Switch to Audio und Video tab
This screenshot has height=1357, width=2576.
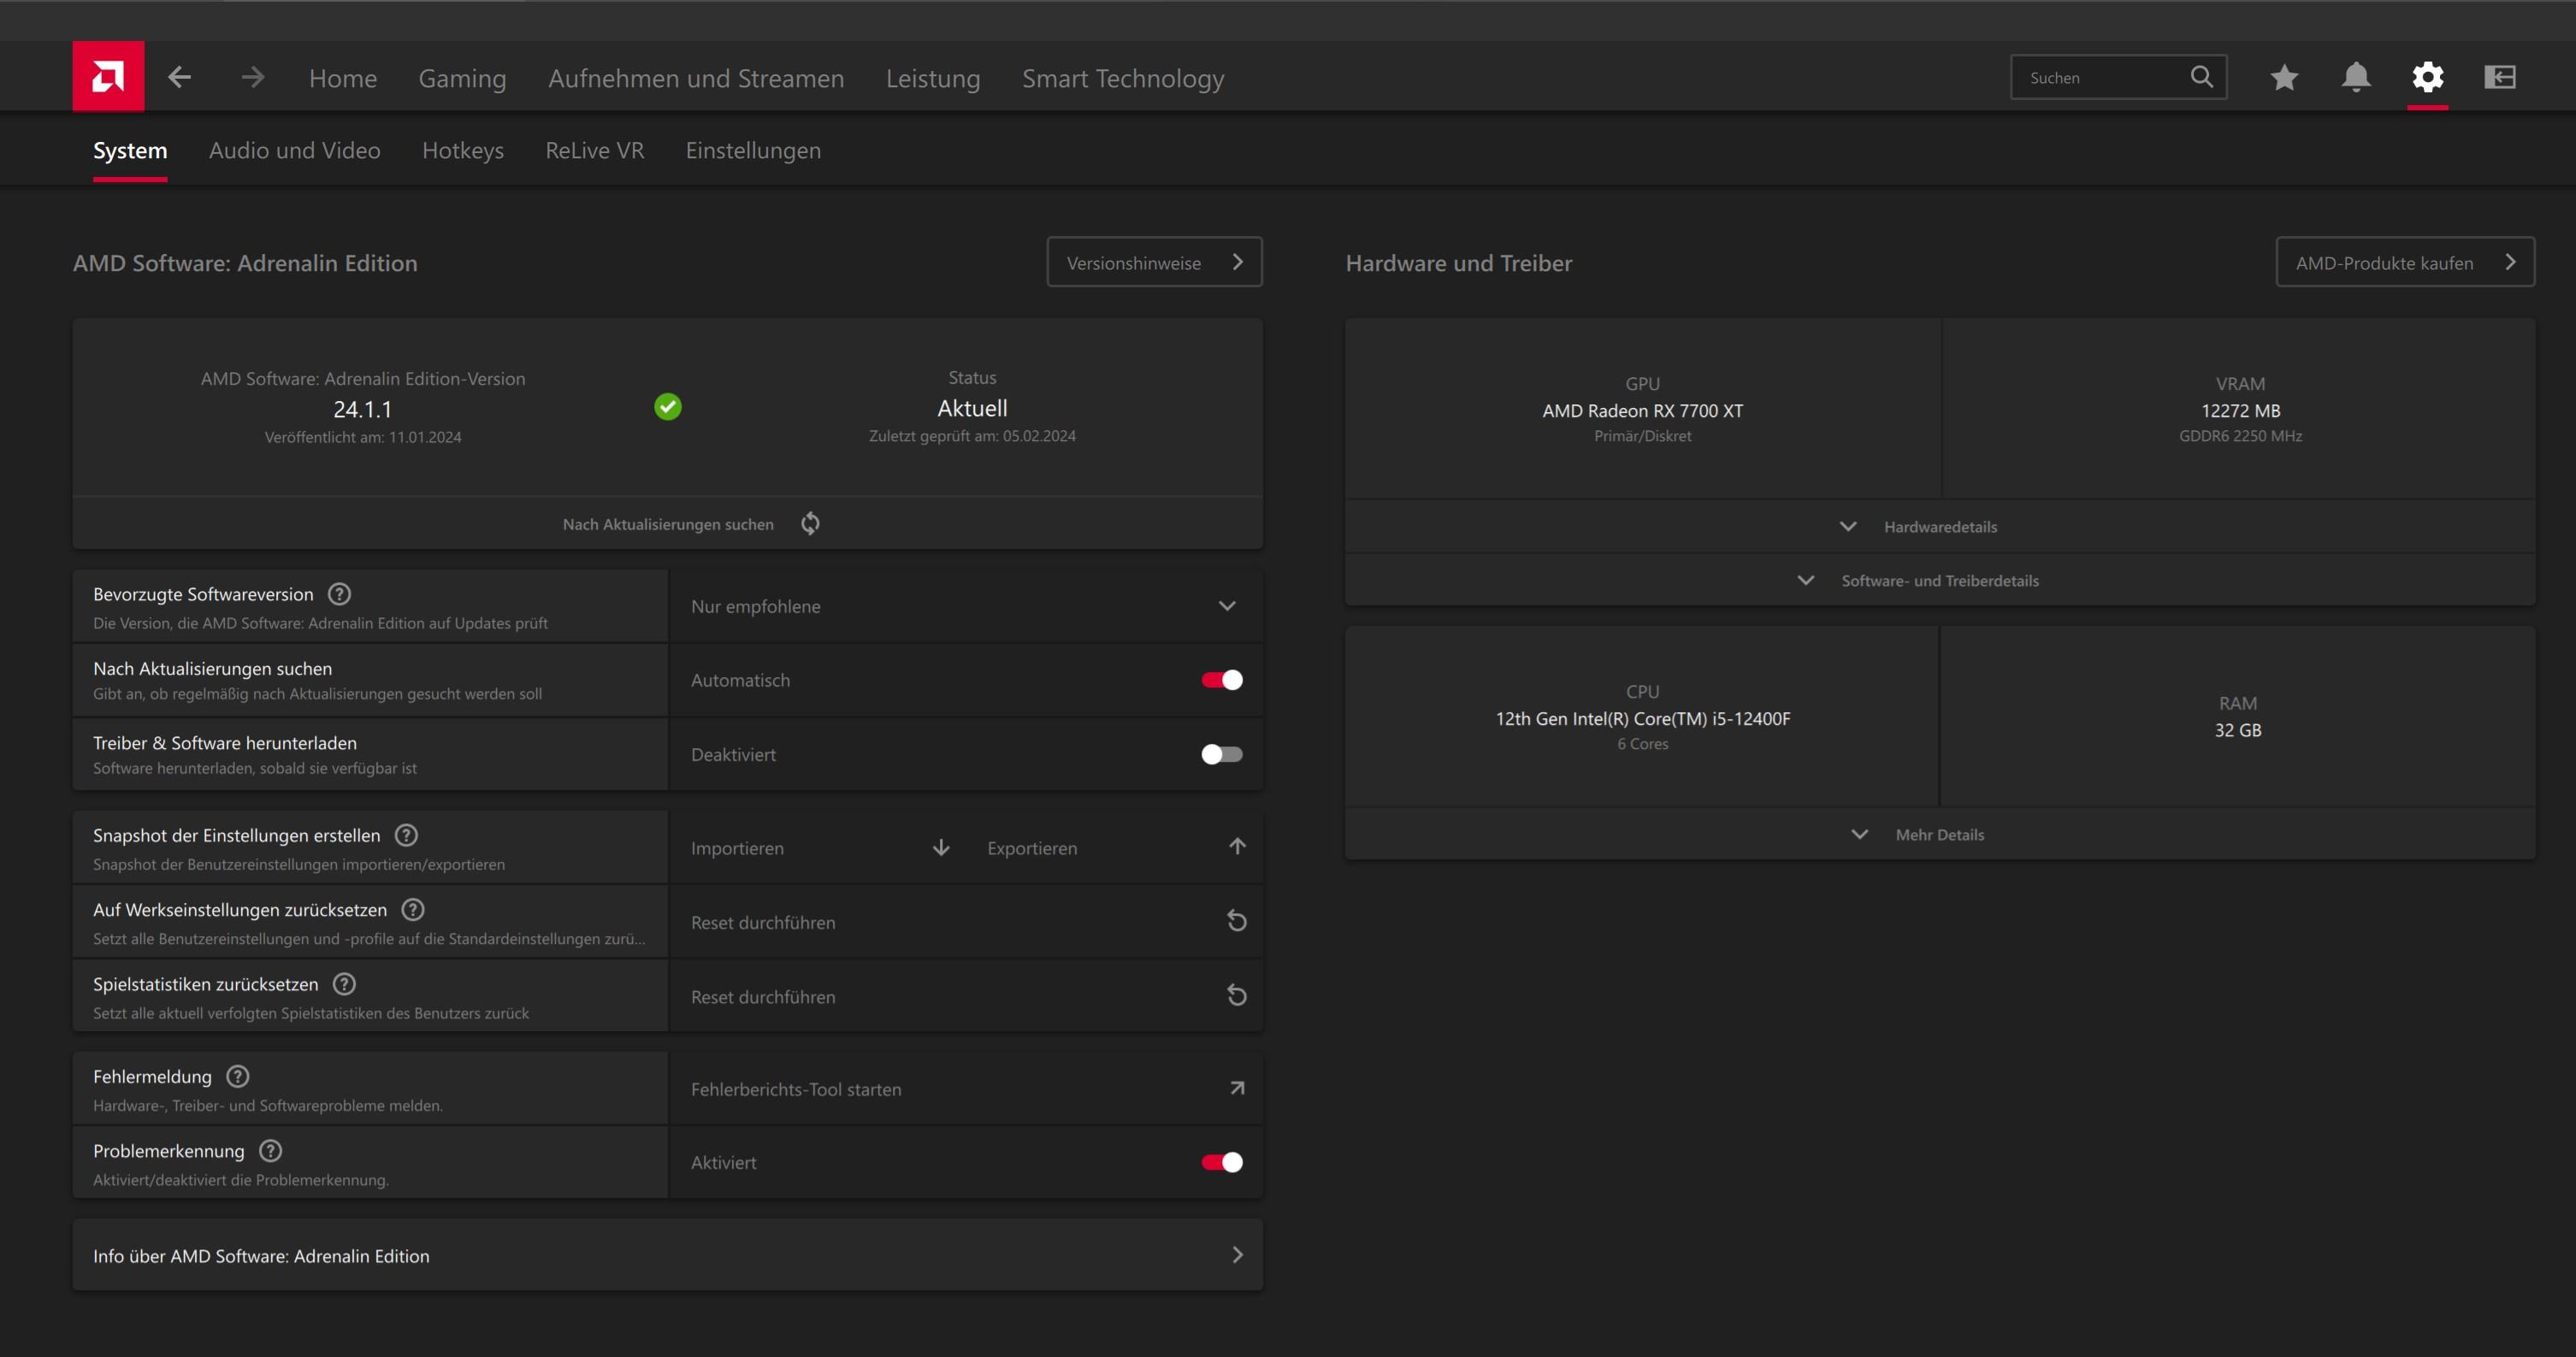(295, 150)
